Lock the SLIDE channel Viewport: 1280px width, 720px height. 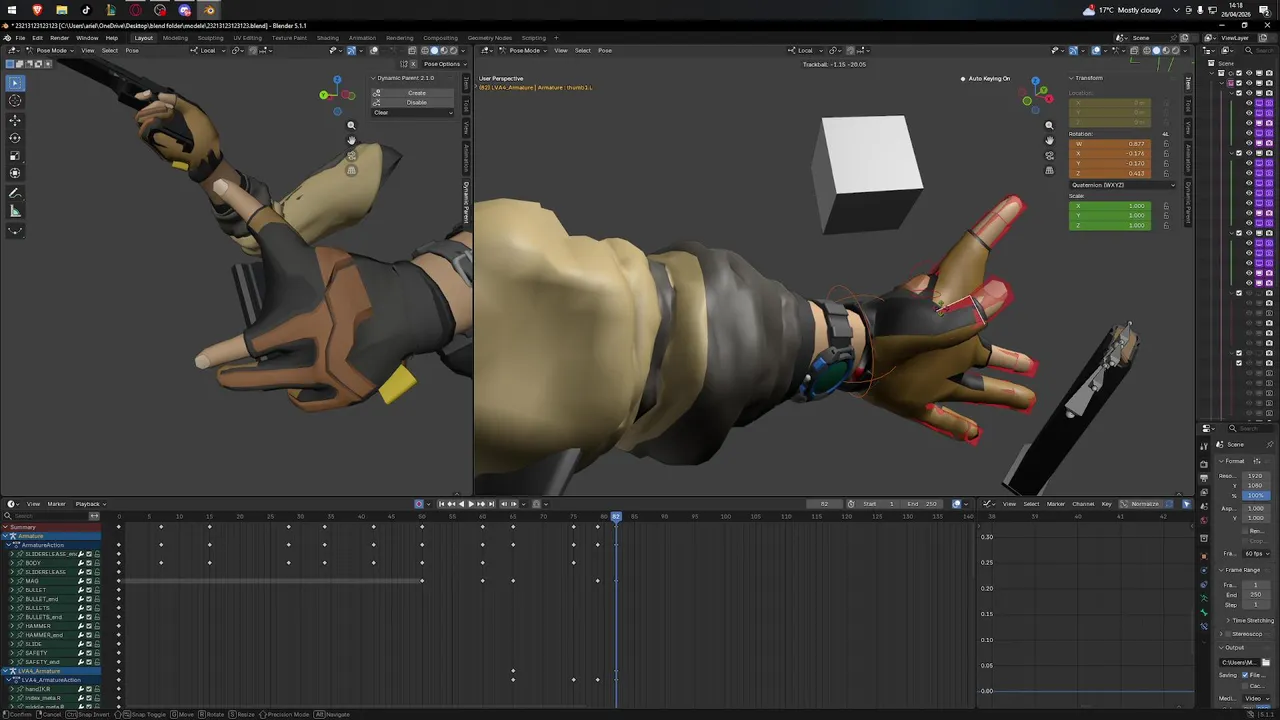coord(97,644)
